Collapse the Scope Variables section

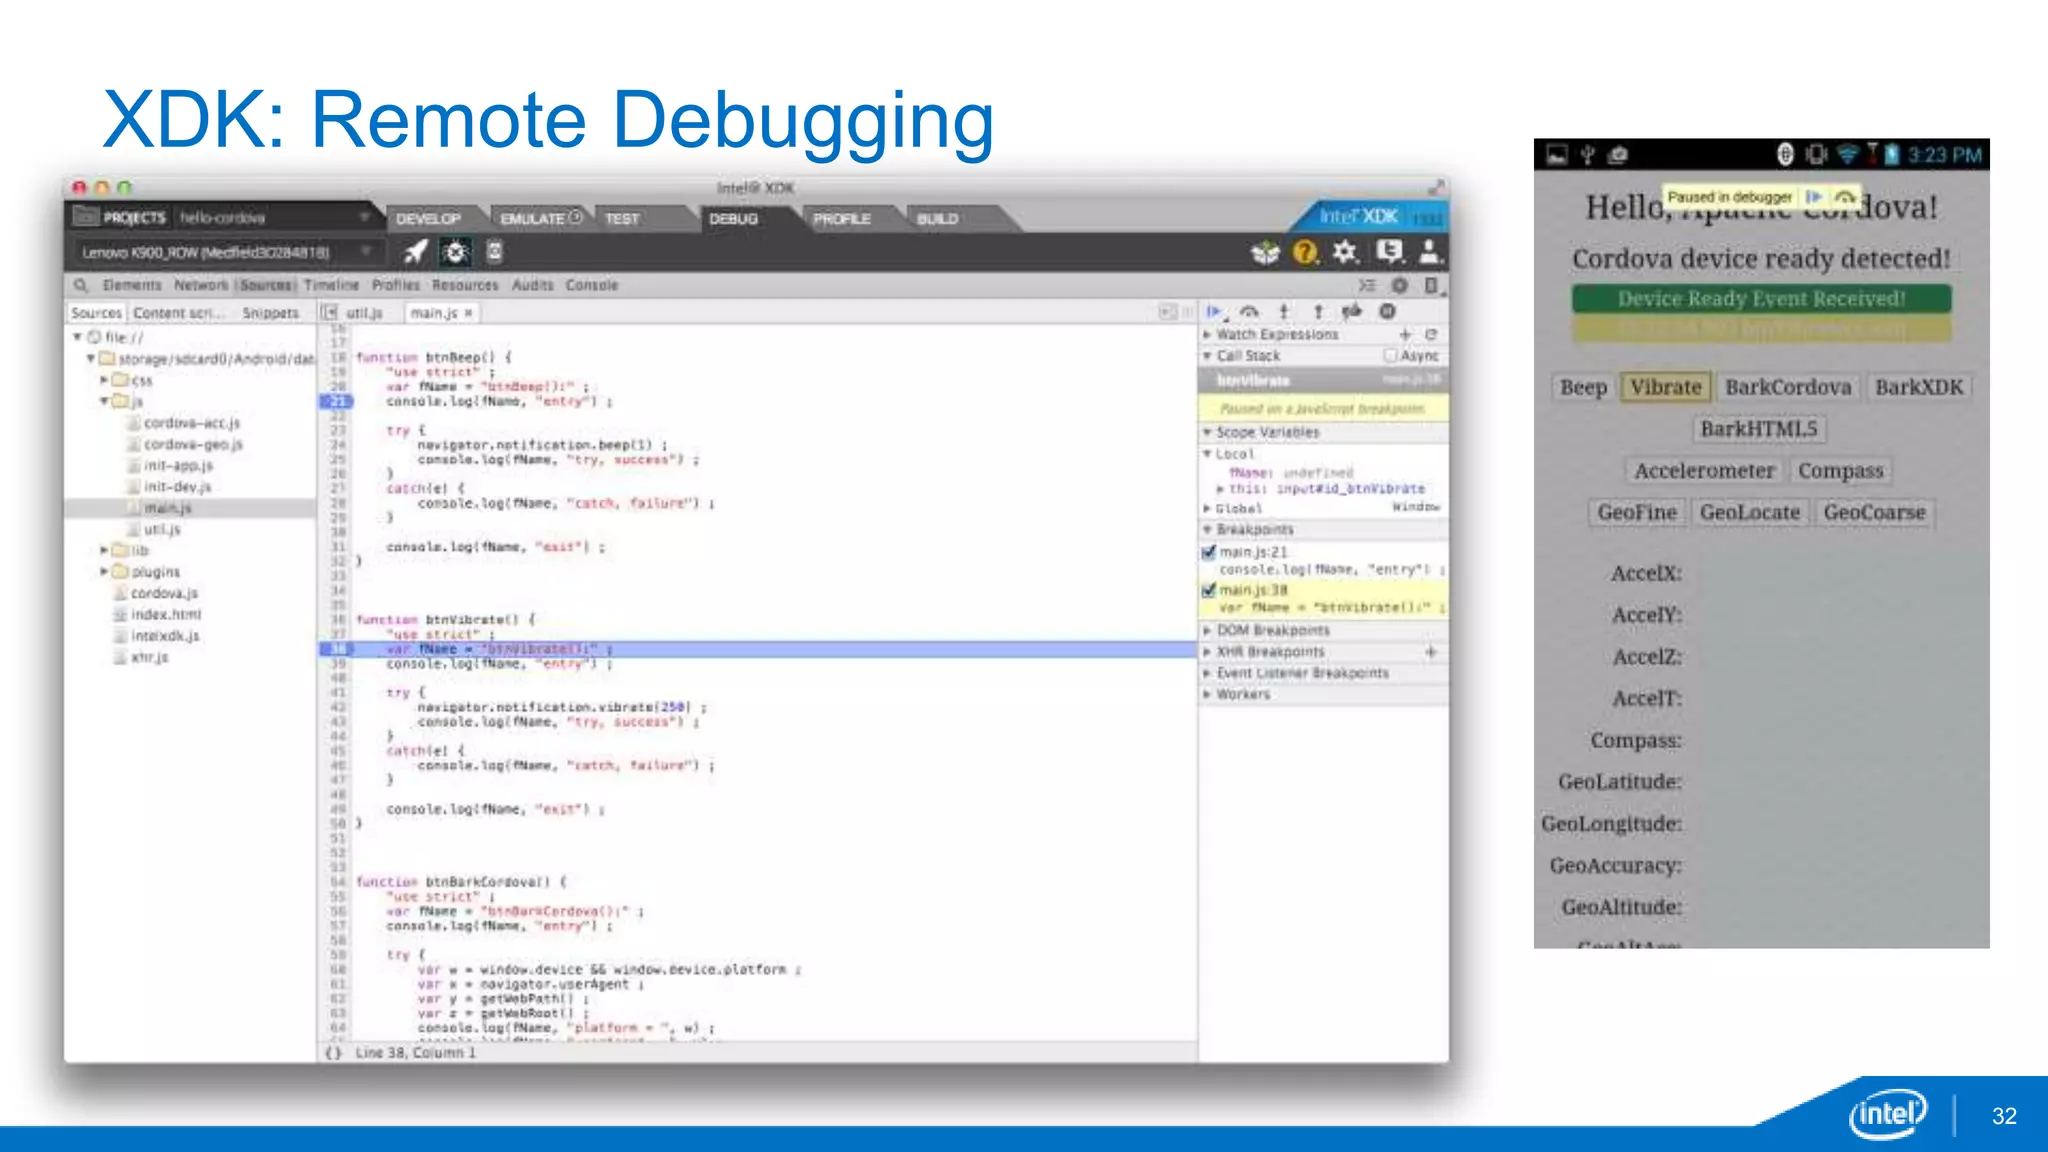pos(1207,432)
